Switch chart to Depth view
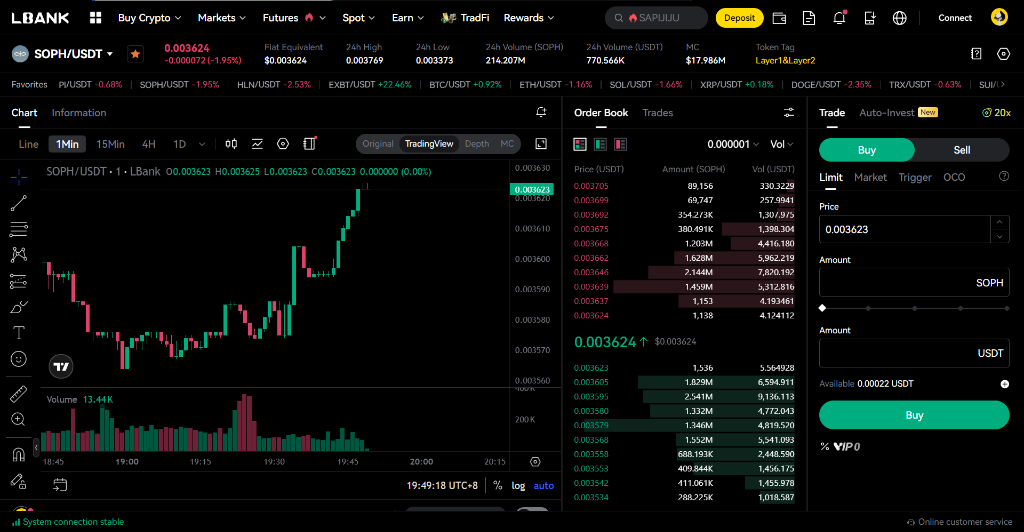The image size is (1024, 532). tap(477, 144)
